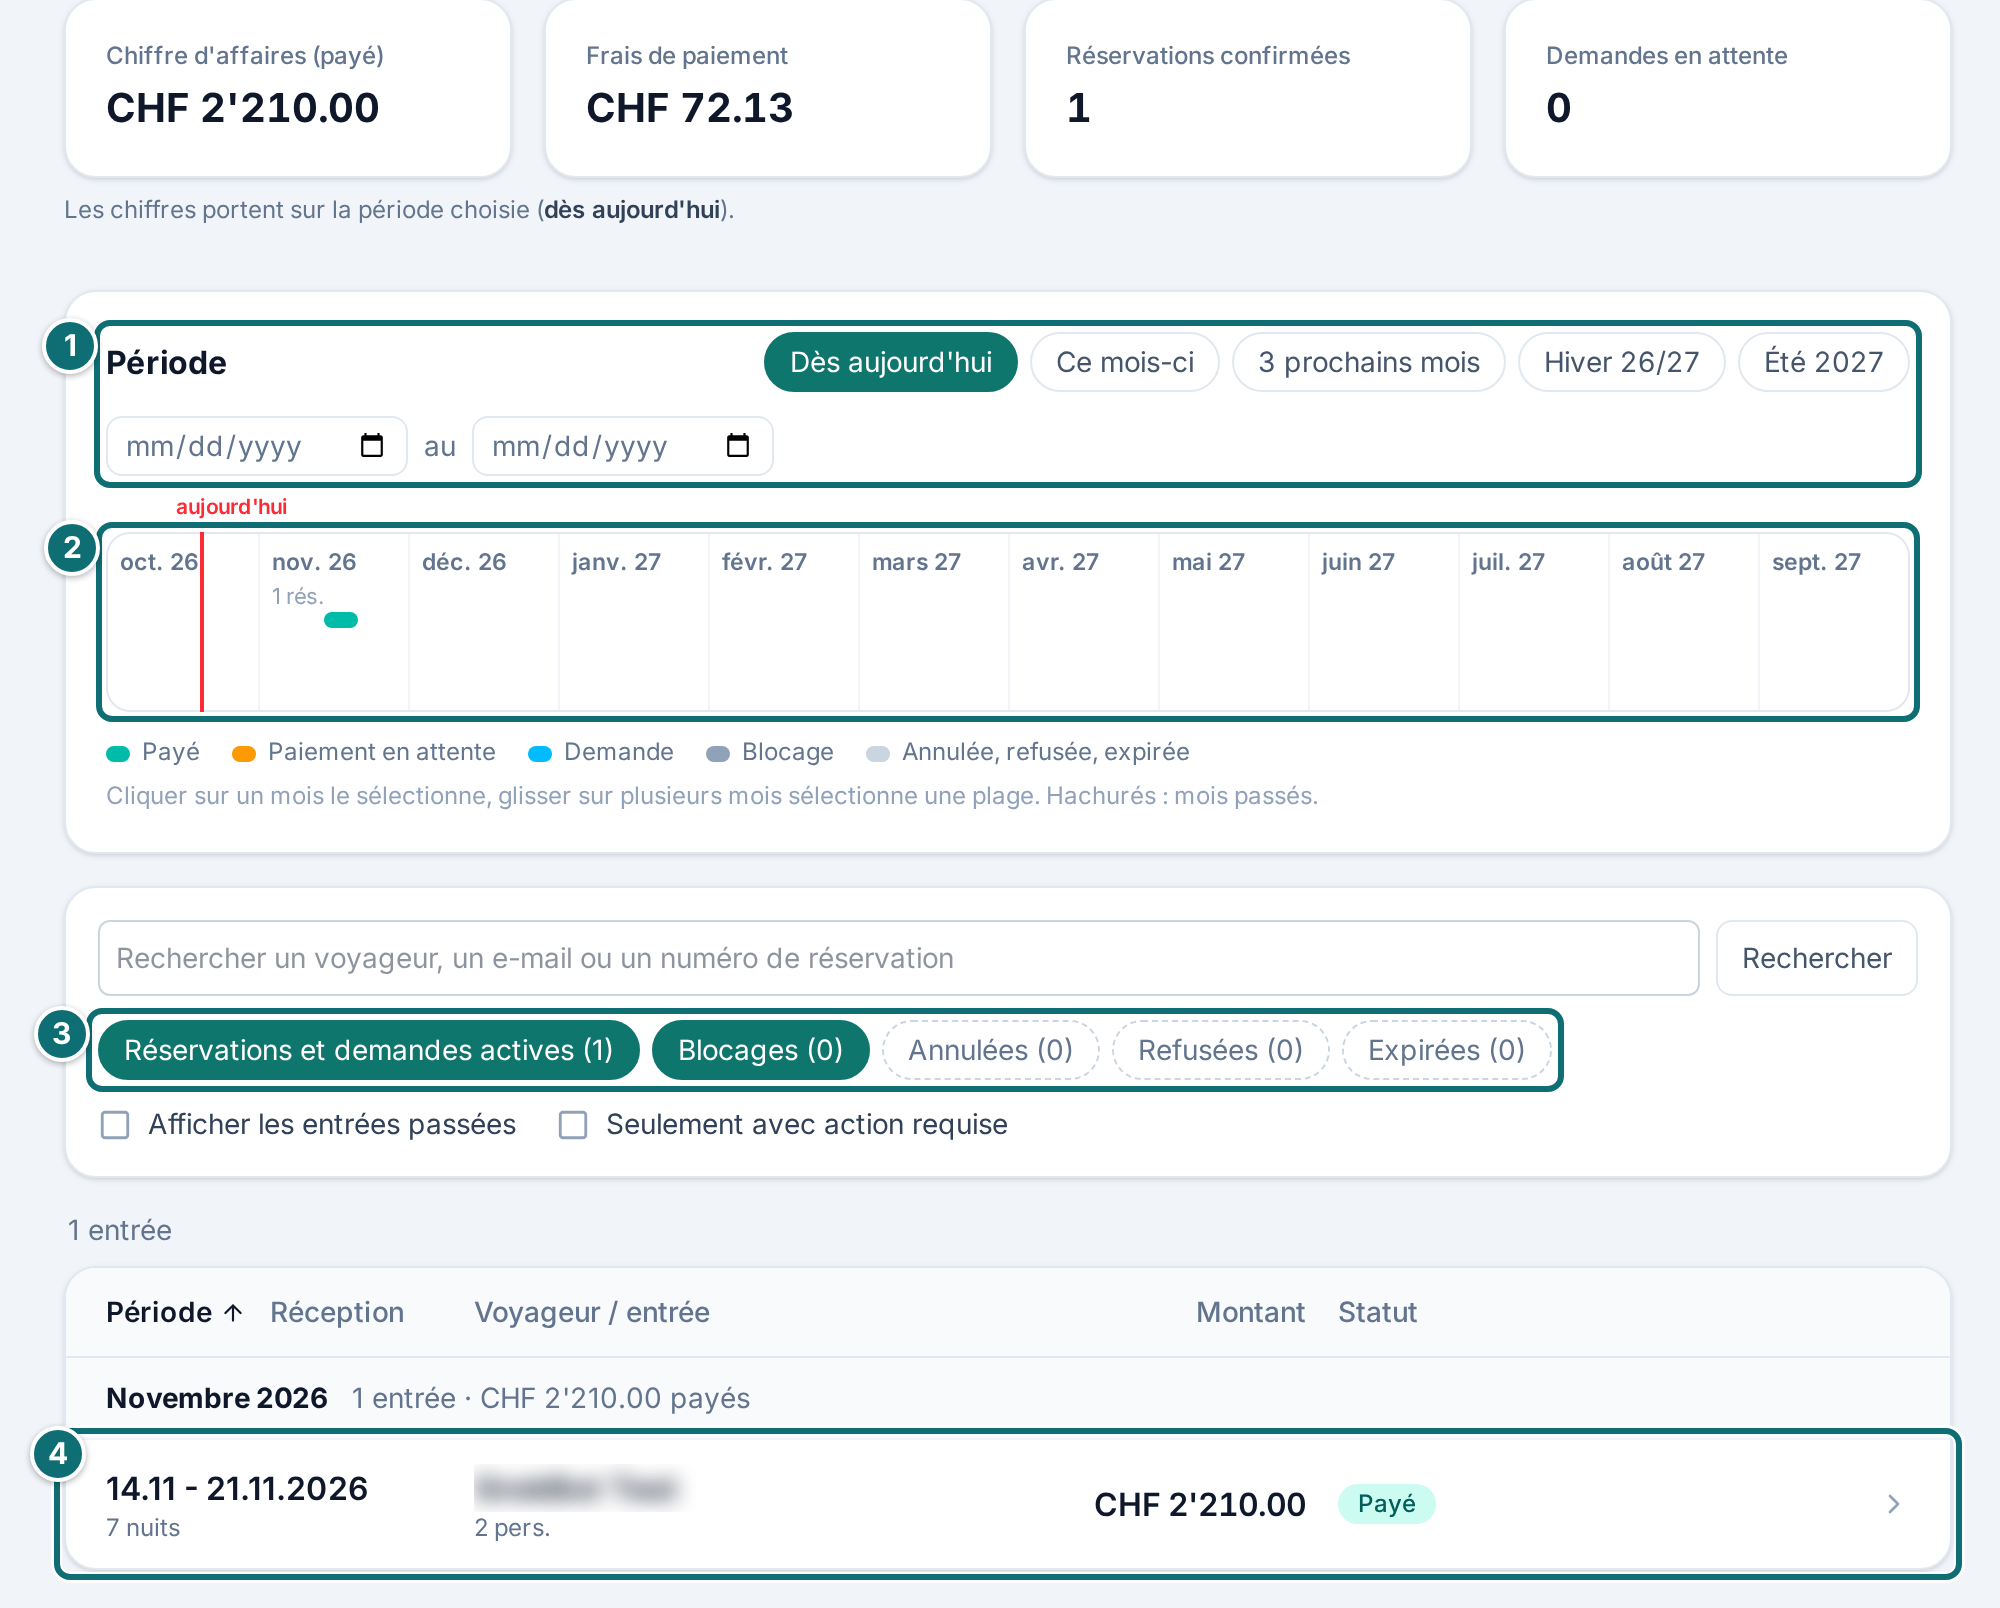
Task: Select avr. 27 month in timeline
Action: click(x=1084, y=622)
